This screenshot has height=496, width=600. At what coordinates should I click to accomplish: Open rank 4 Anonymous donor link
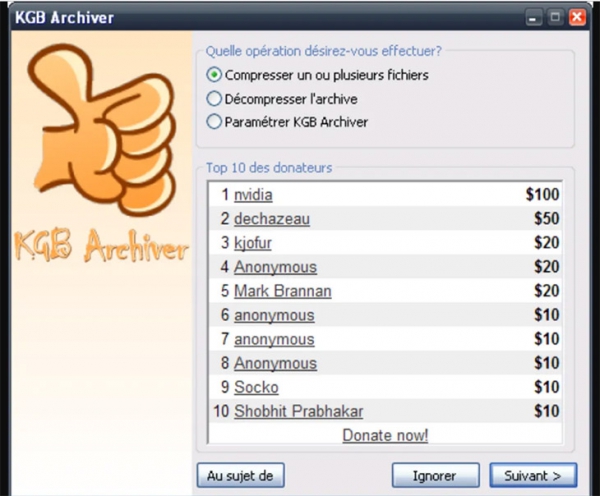(275, 267)
